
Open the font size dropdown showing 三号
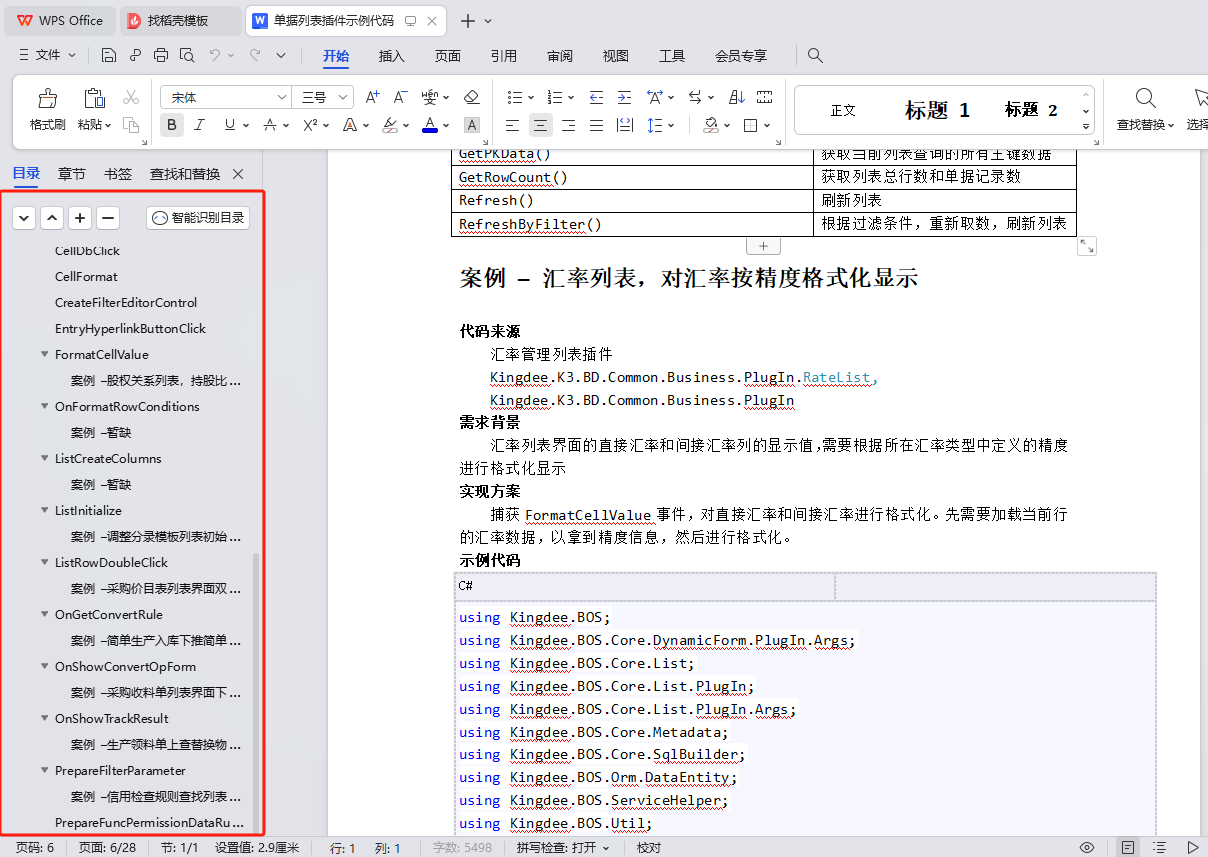344,97
